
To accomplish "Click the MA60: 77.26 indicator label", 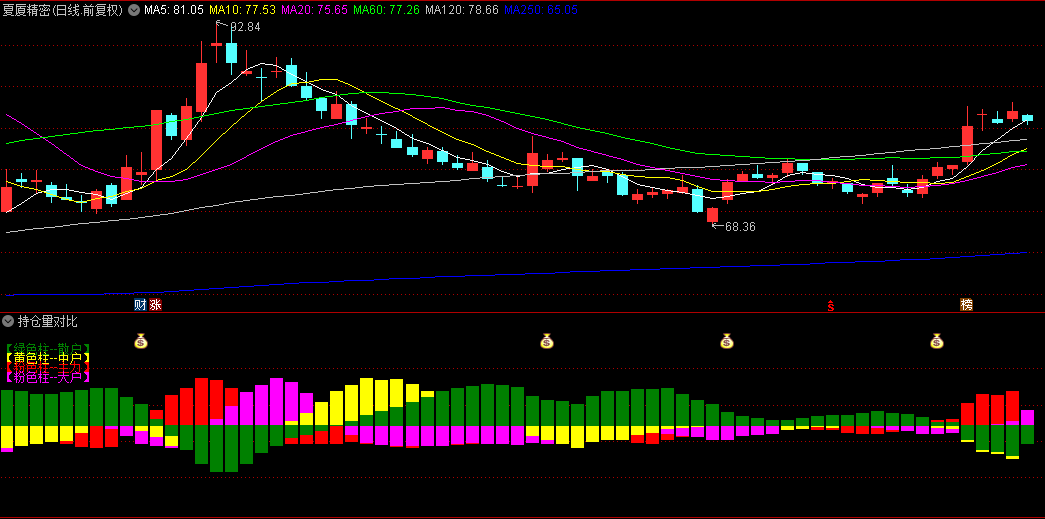I will coord(387,10).
